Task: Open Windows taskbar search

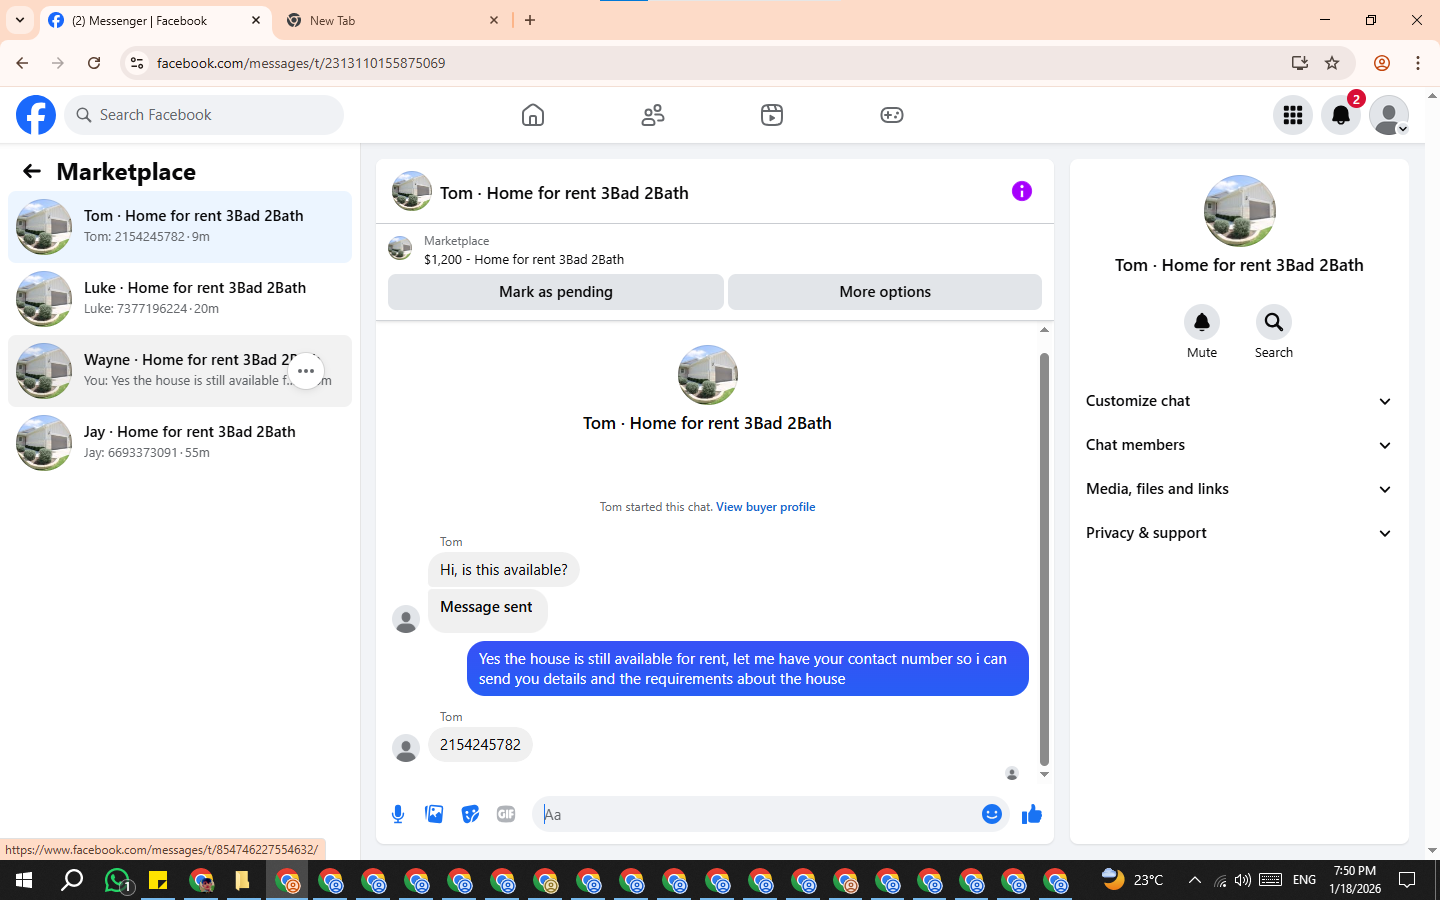Action: click(x=72, y=880)
